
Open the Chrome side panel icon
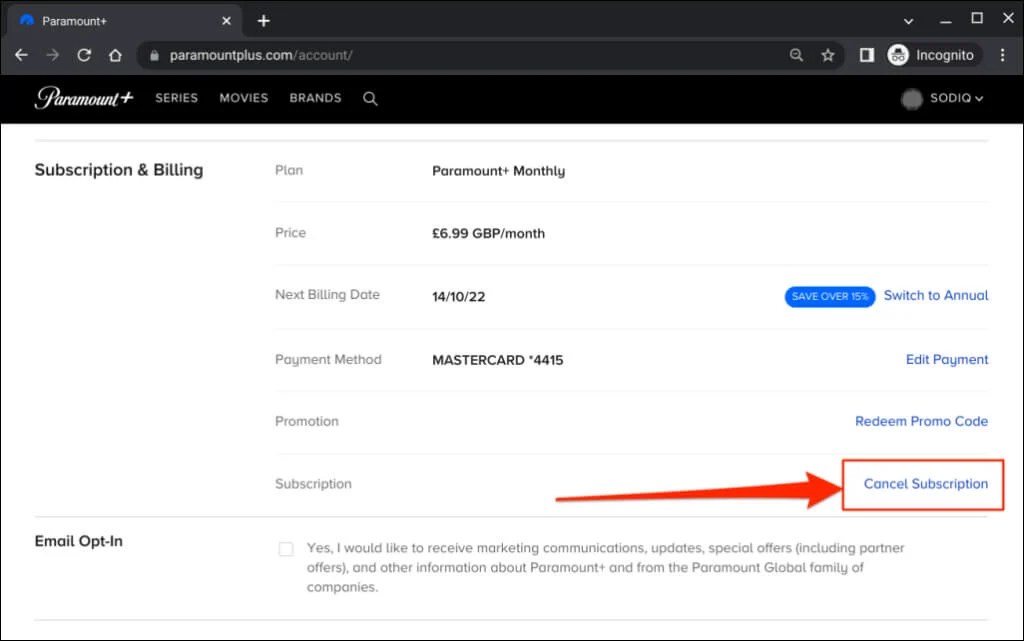click(x=866, y=55)
